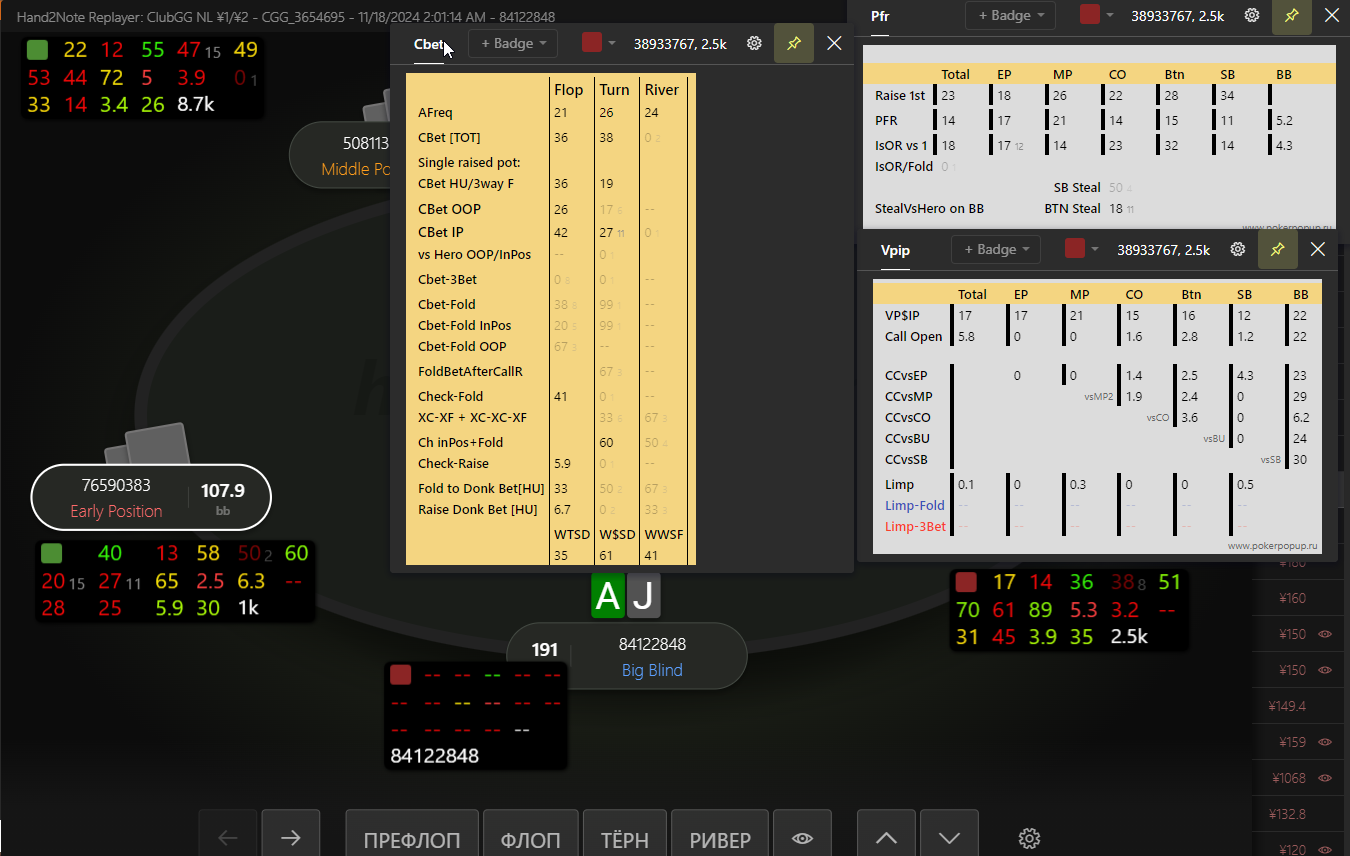The width and height of the screenshot is (1350, 856).
Task: Open settings gear in Vpip popup
Action: pyautogui.click(x=1238, y=249)
